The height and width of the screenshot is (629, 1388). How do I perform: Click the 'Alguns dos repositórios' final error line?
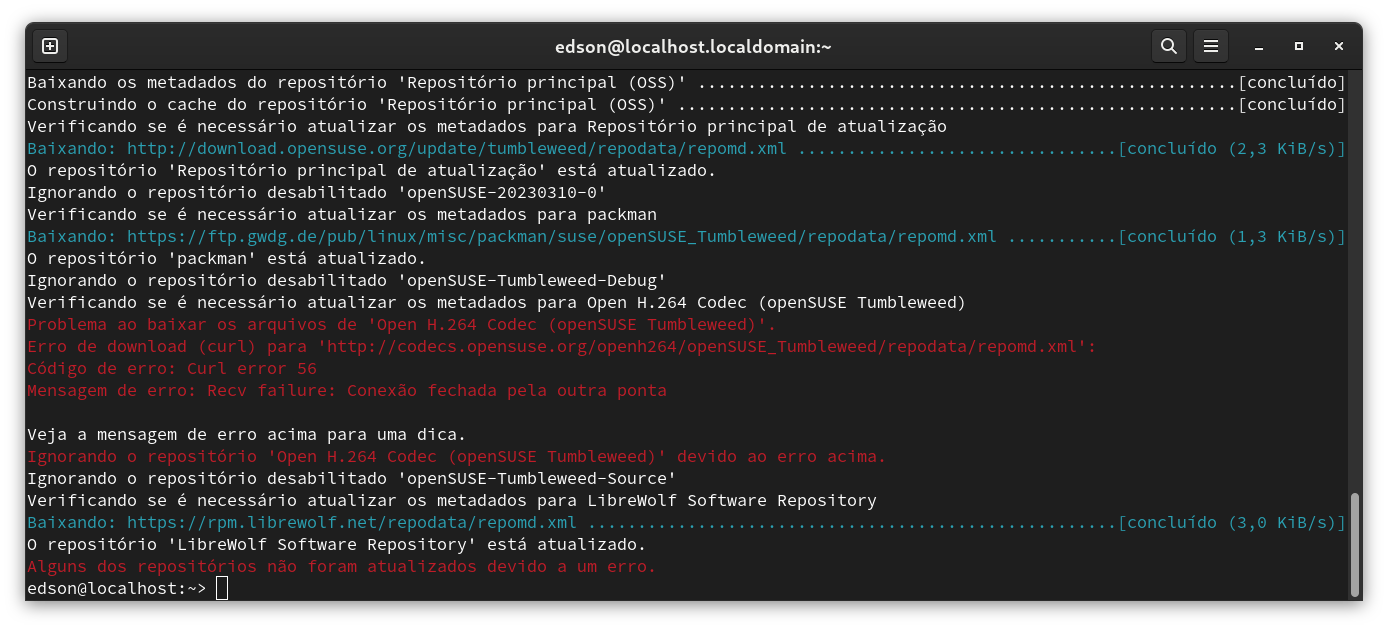pyautogui.click(x=341, y=567)
